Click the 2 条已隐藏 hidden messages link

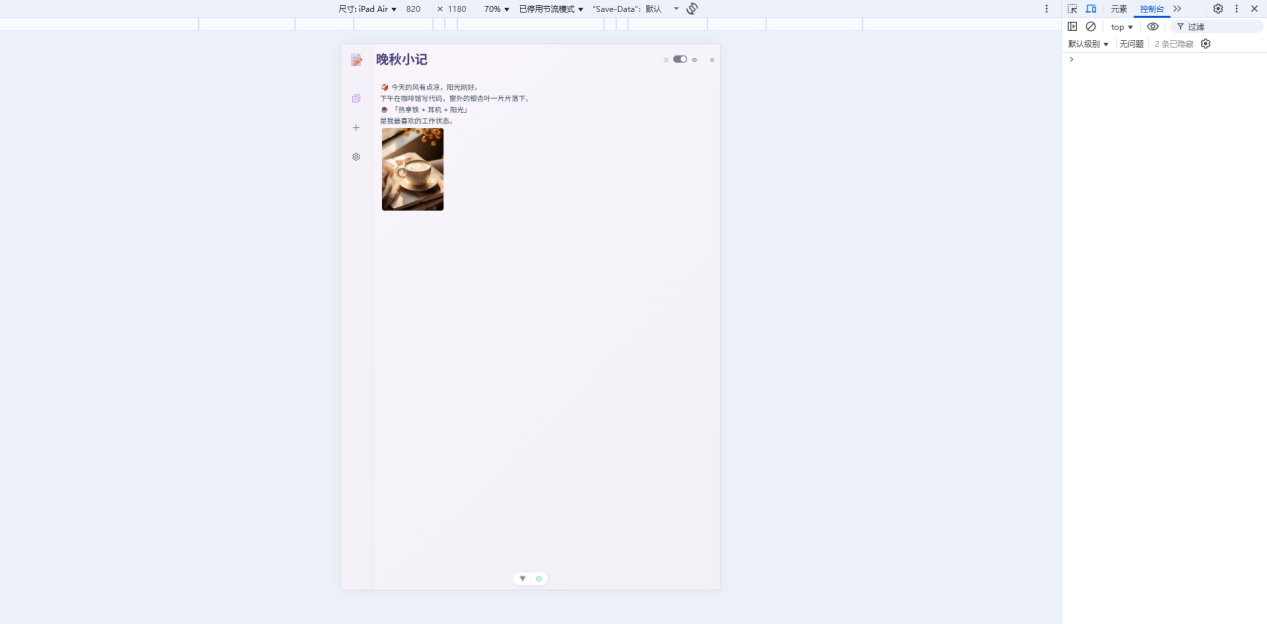click(1173, 43)
